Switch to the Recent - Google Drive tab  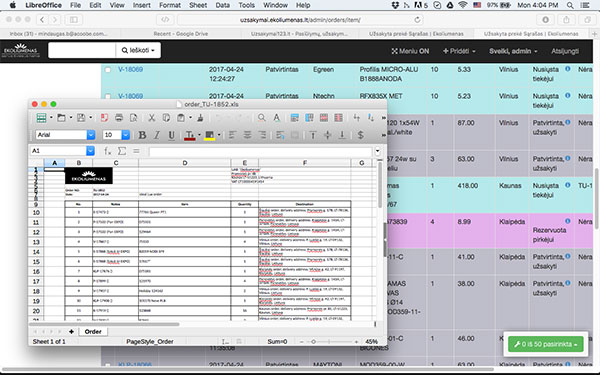tap(181, 34)
